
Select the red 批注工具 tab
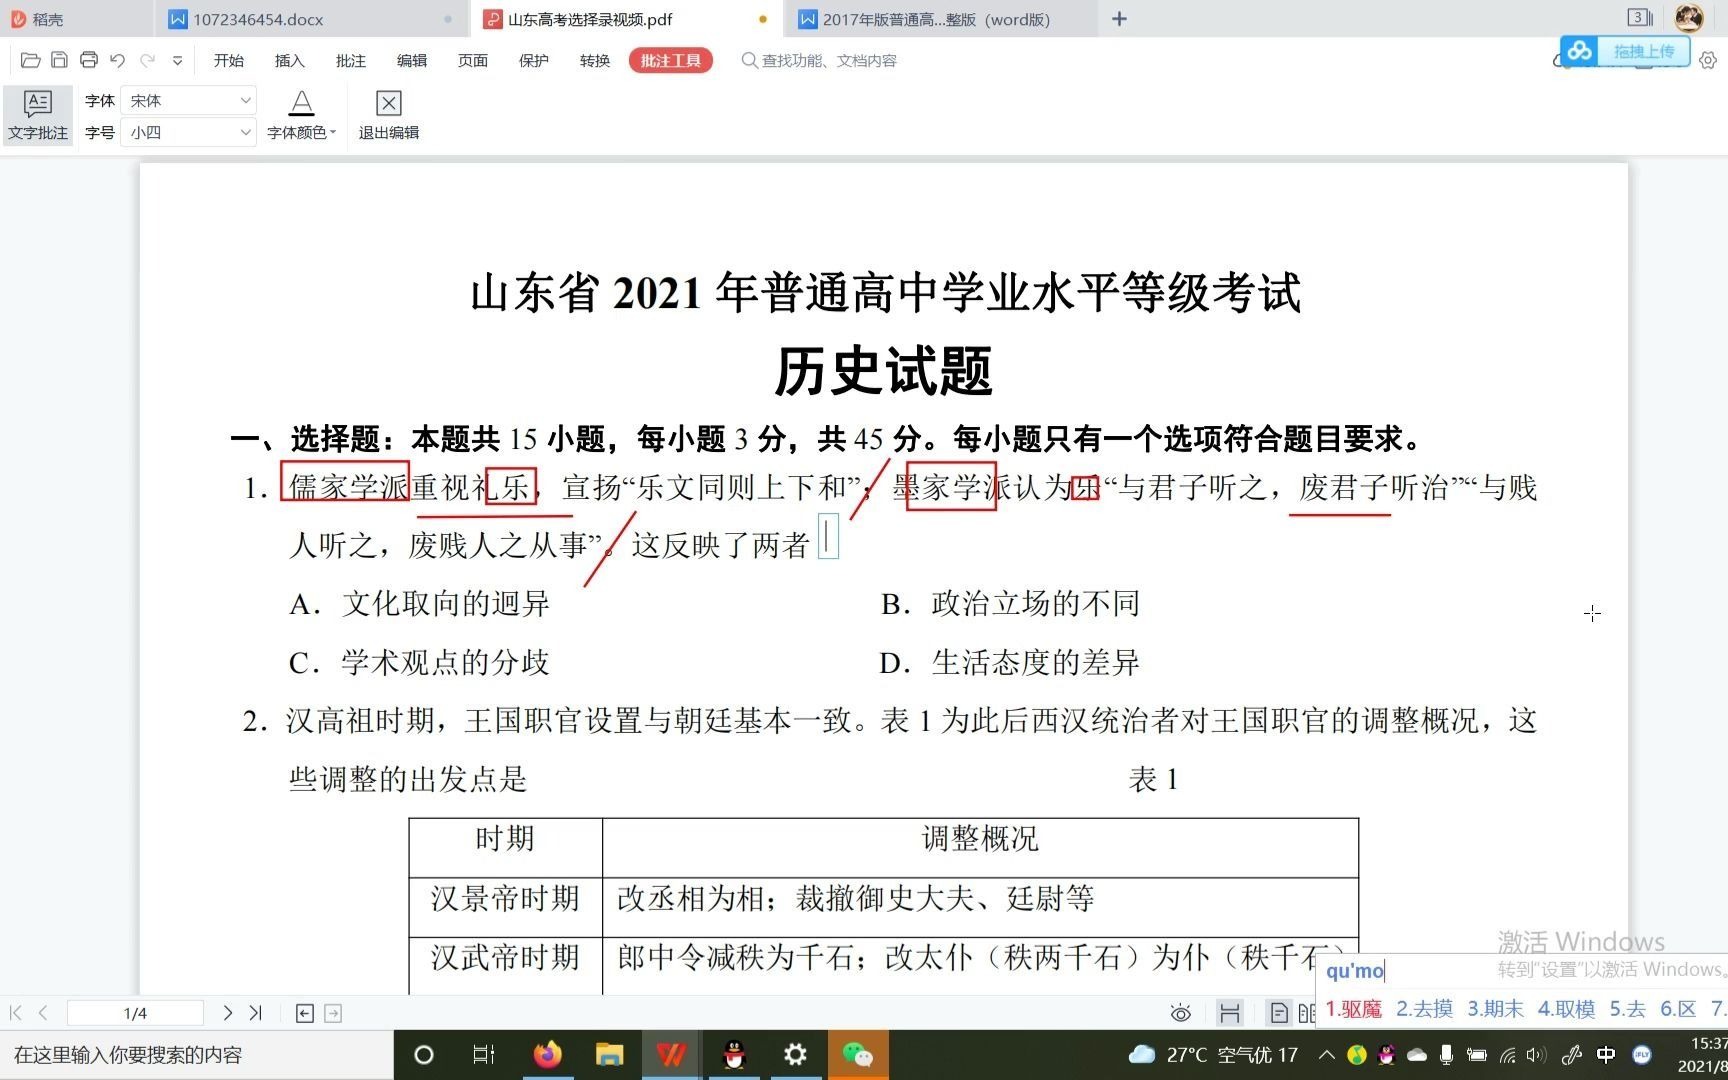click(670, 61)
